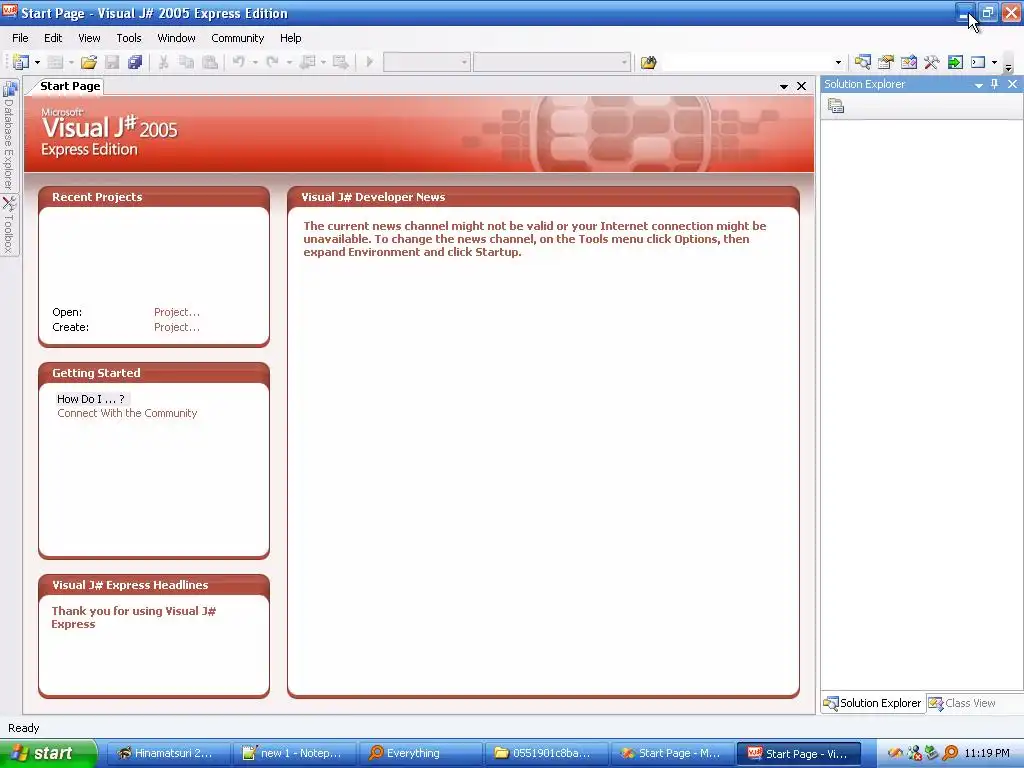The image size is (1024, 768).
Task: Open Solution Explorer from the toolbar icon
Action: (x=863, y=62)
